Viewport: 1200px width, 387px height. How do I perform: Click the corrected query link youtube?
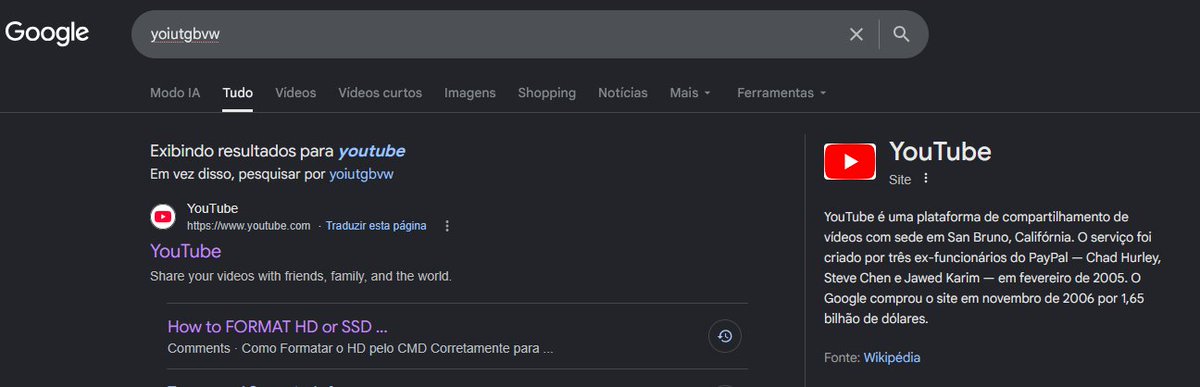pos(372,151)
